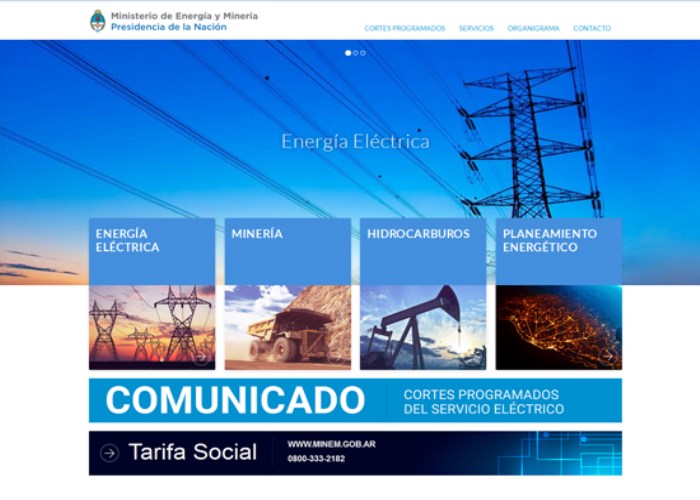The image size is (700, 500).
Task: Click the Energía Eléctrica slide heading
Action: [x=355, y=142]
